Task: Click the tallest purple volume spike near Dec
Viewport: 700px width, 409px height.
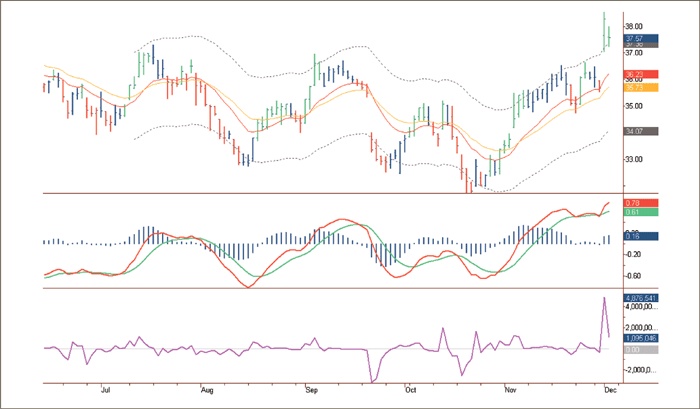Action: (603, 298)
